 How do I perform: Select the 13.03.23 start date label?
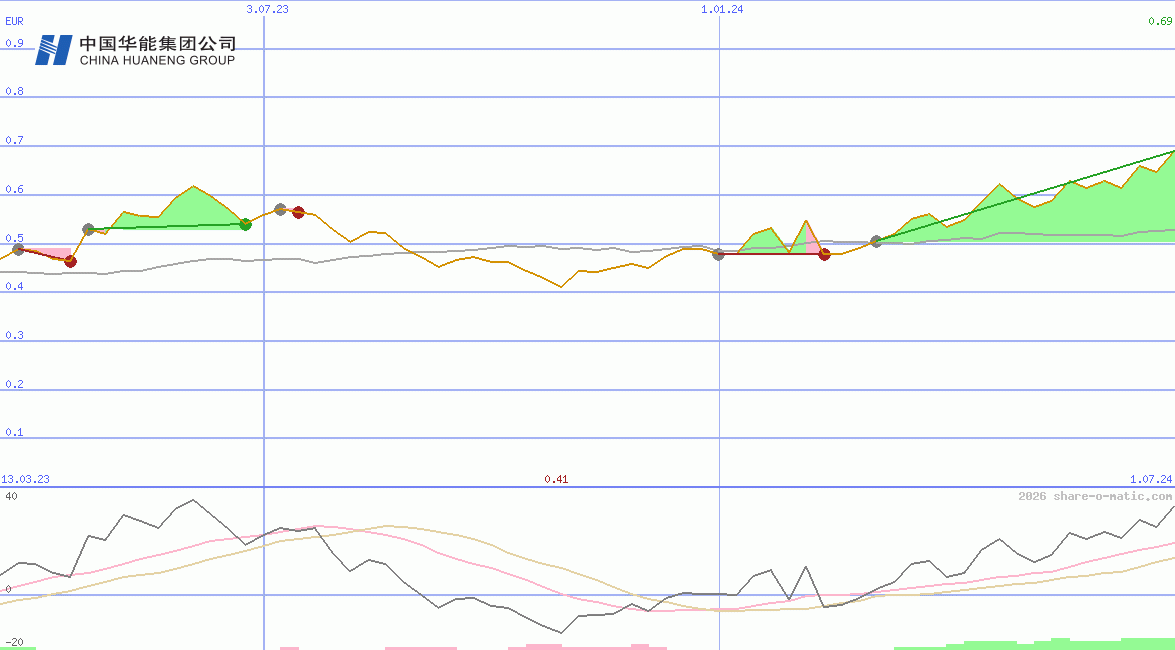[26, 479]
